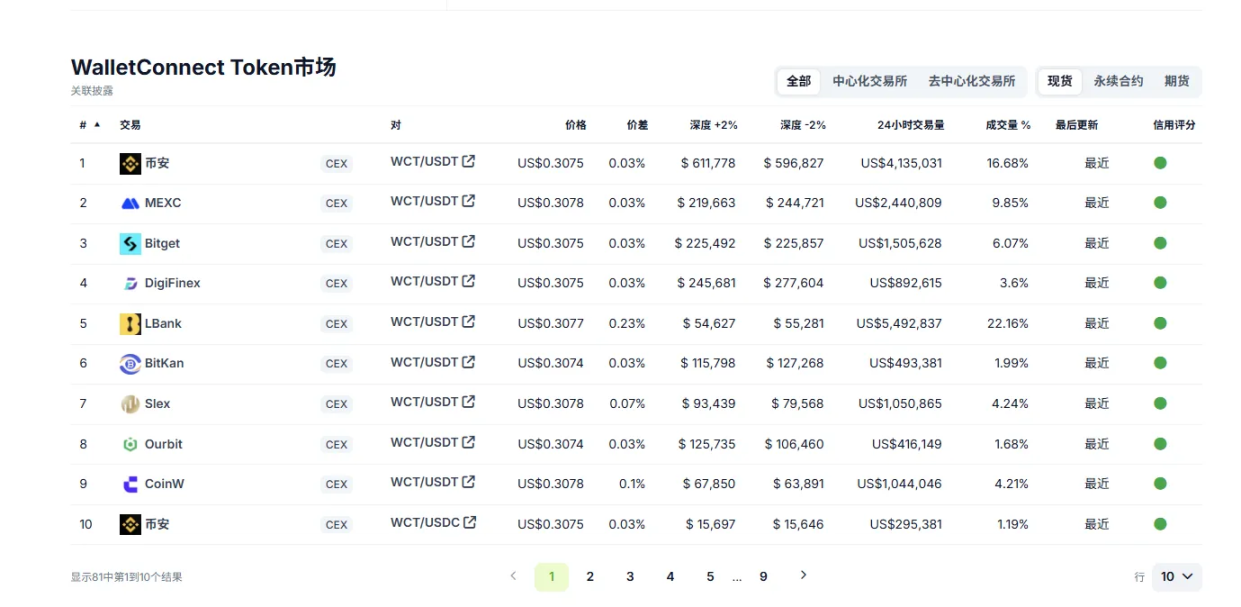Click the Bitget exchange logo

point(130,243)
